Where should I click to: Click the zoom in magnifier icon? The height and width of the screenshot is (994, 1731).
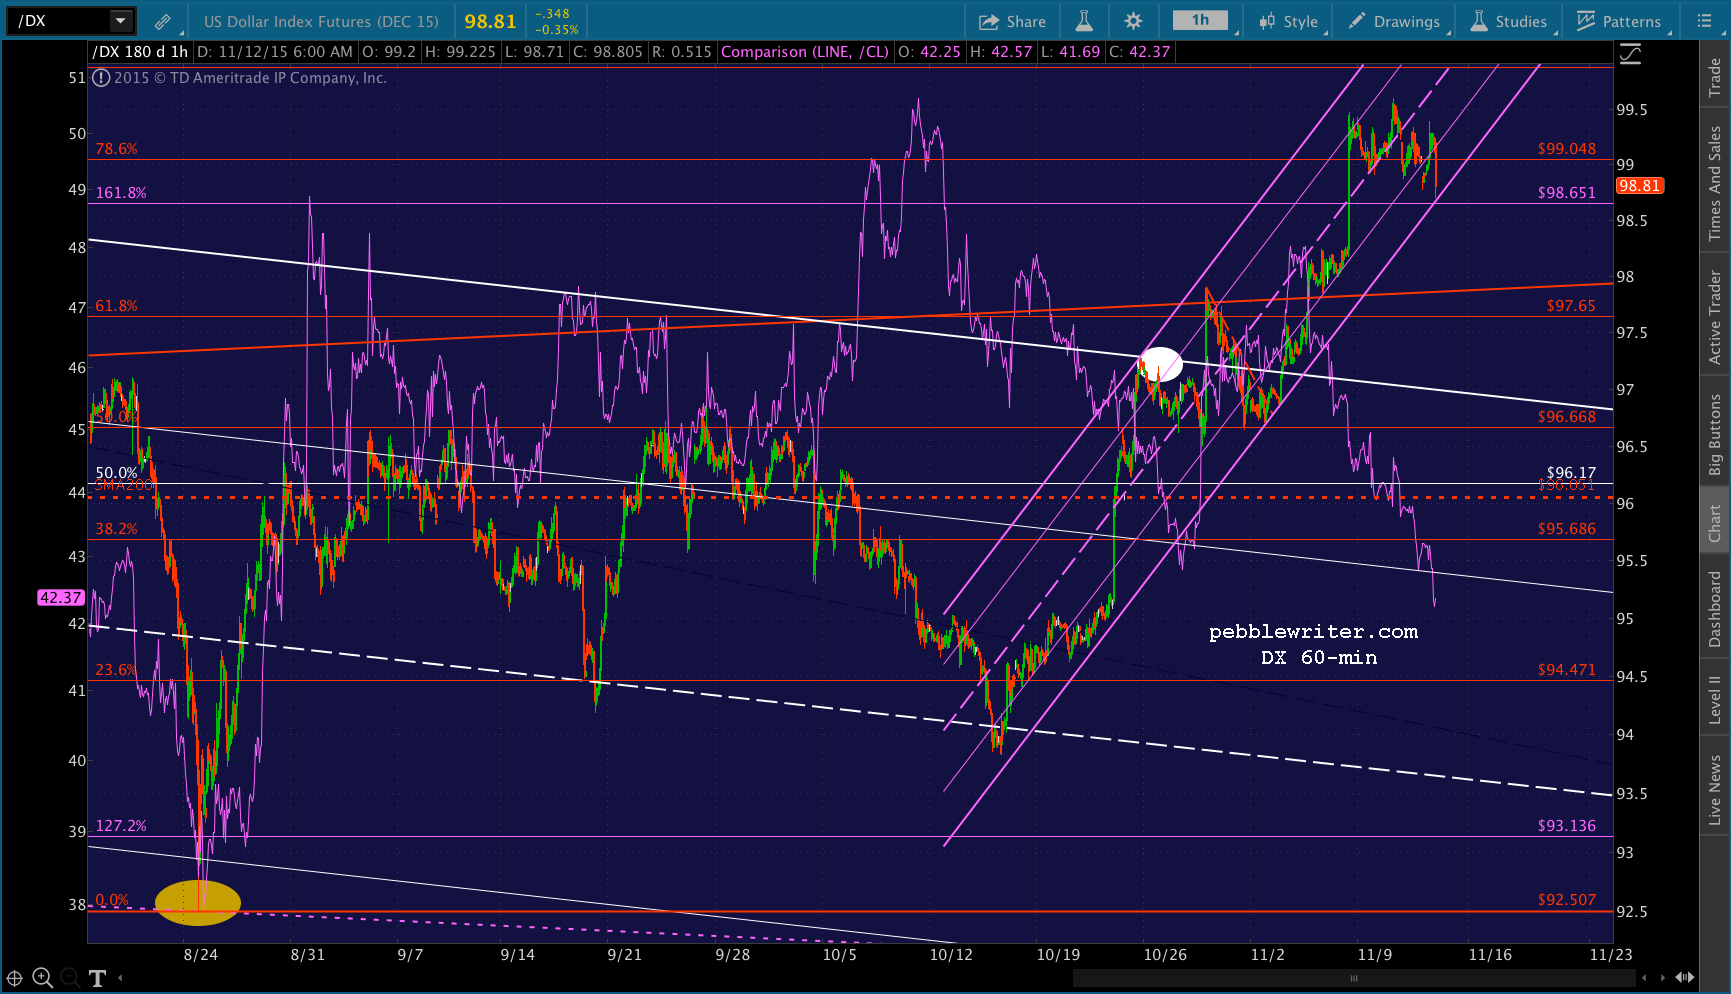point(42,978)
